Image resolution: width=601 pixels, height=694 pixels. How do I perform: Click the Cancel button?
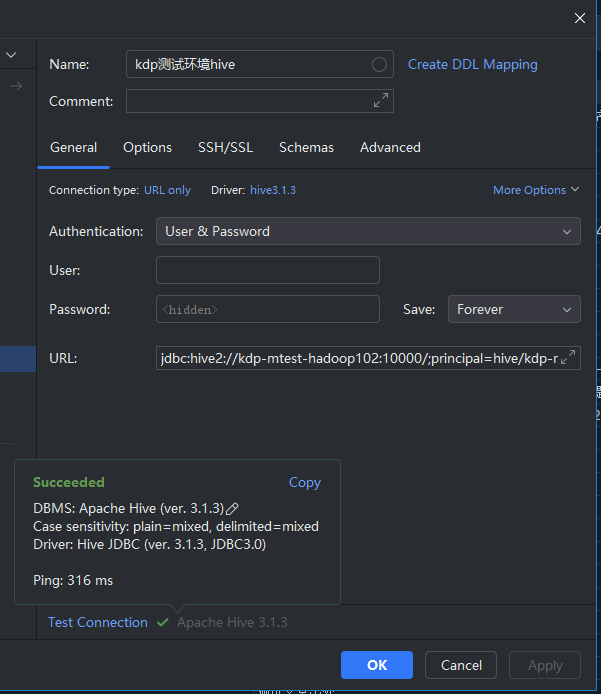(461, 665)
